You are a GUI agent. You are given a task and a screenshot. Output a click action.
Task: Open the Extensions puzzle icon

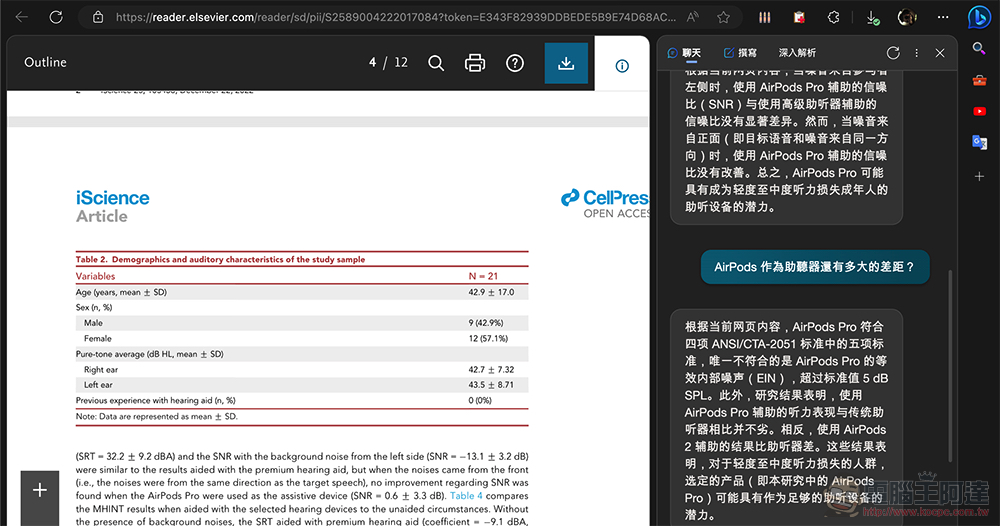pyautogui.click(x=836, y=17)
